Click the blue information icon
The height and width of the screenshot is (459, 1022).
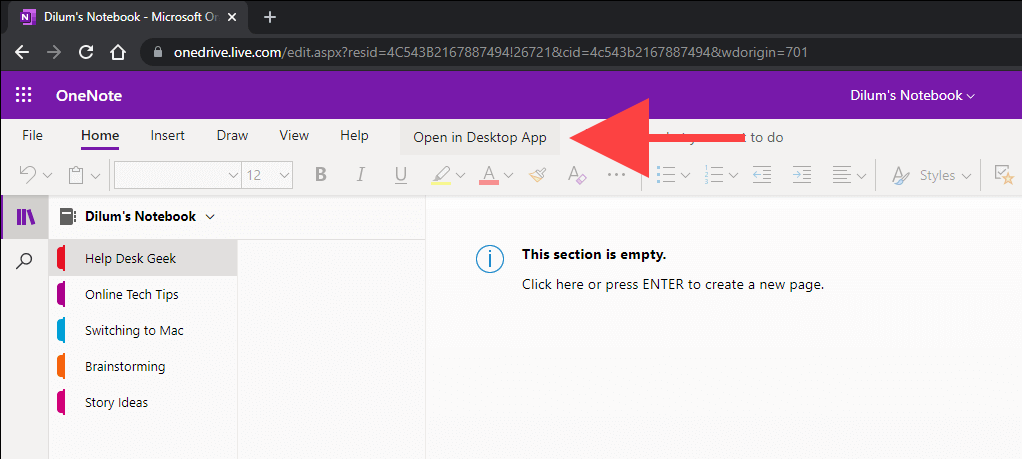point(489,259)
